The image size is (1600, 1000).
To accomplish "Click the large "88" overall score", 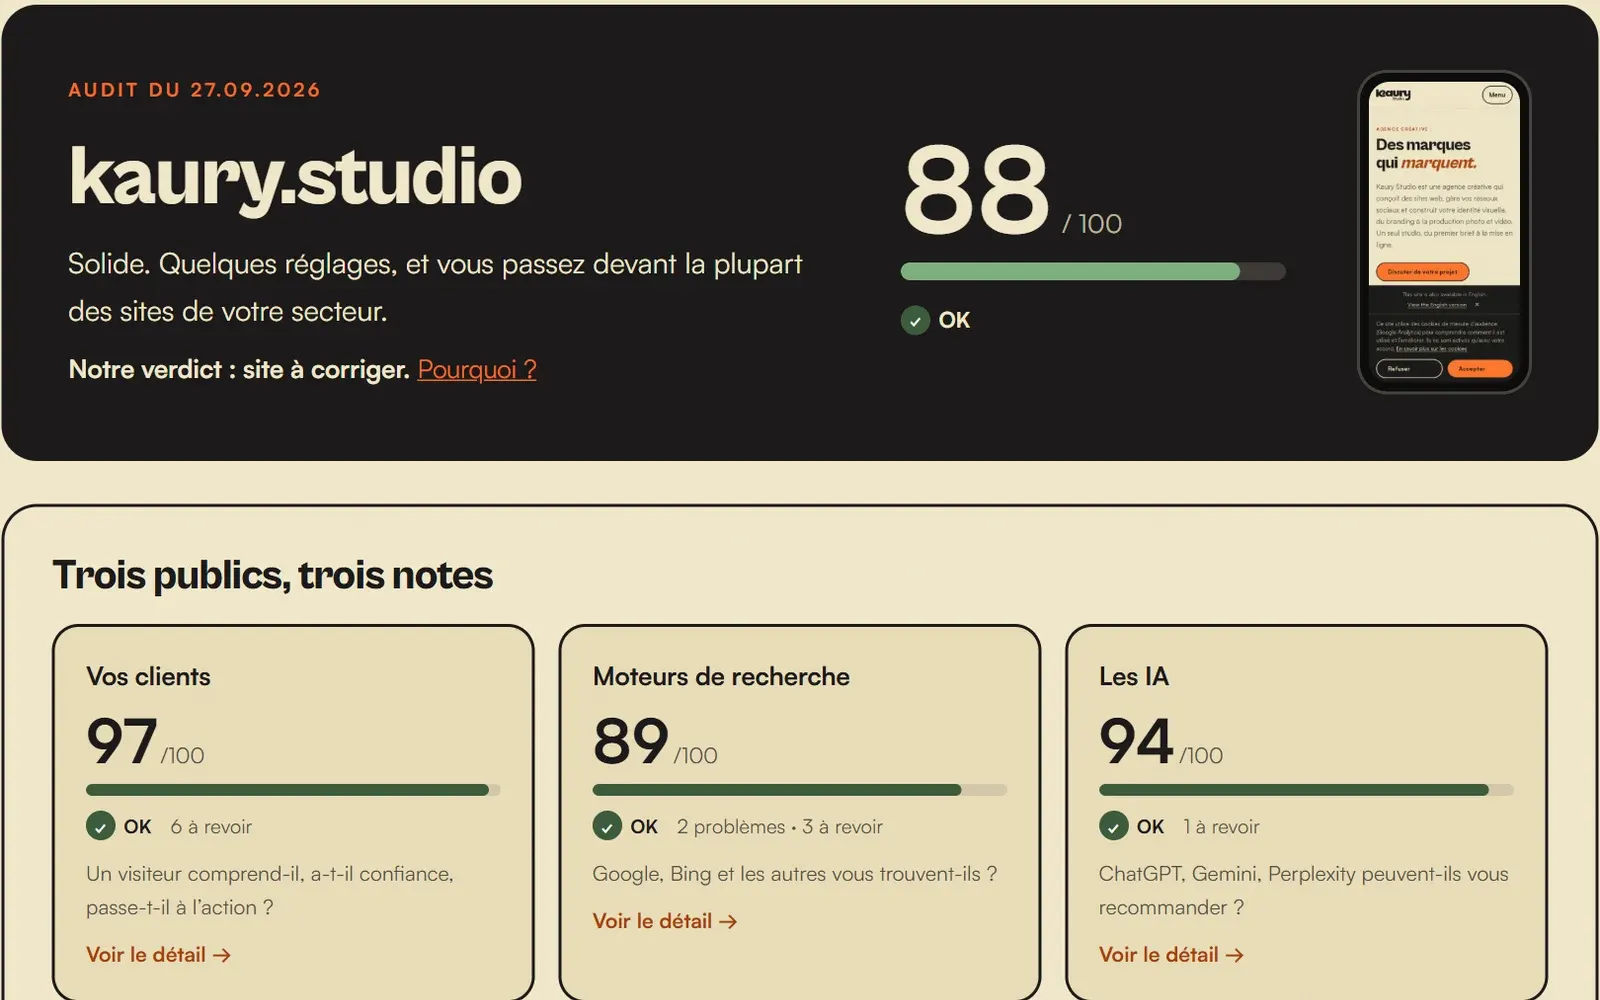I will pos(976,189).
